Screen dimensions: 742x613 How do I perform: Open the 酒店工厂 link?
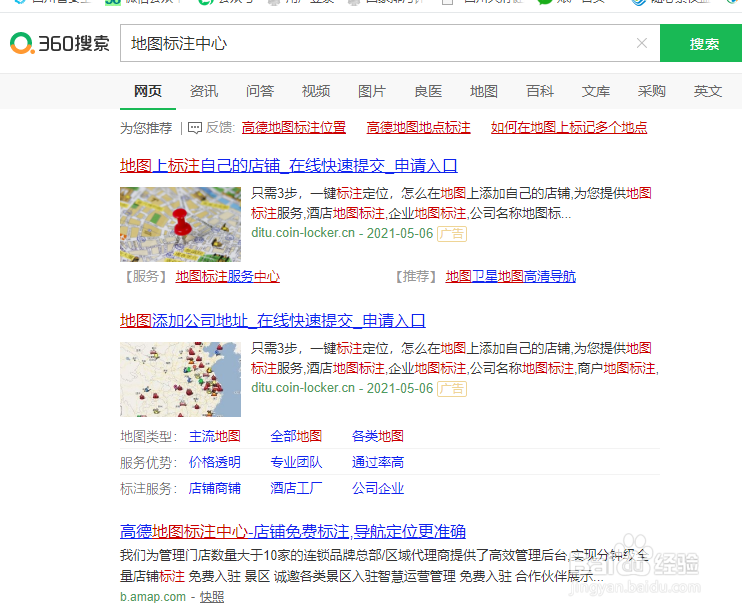[x=296, y=488]
